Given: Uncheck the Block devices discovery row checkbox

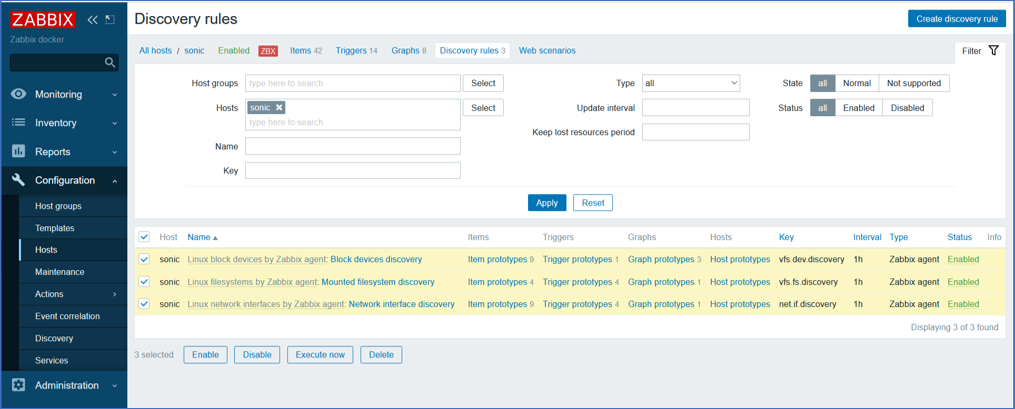Looking at the screenshot, I should (x=144, y=260).
